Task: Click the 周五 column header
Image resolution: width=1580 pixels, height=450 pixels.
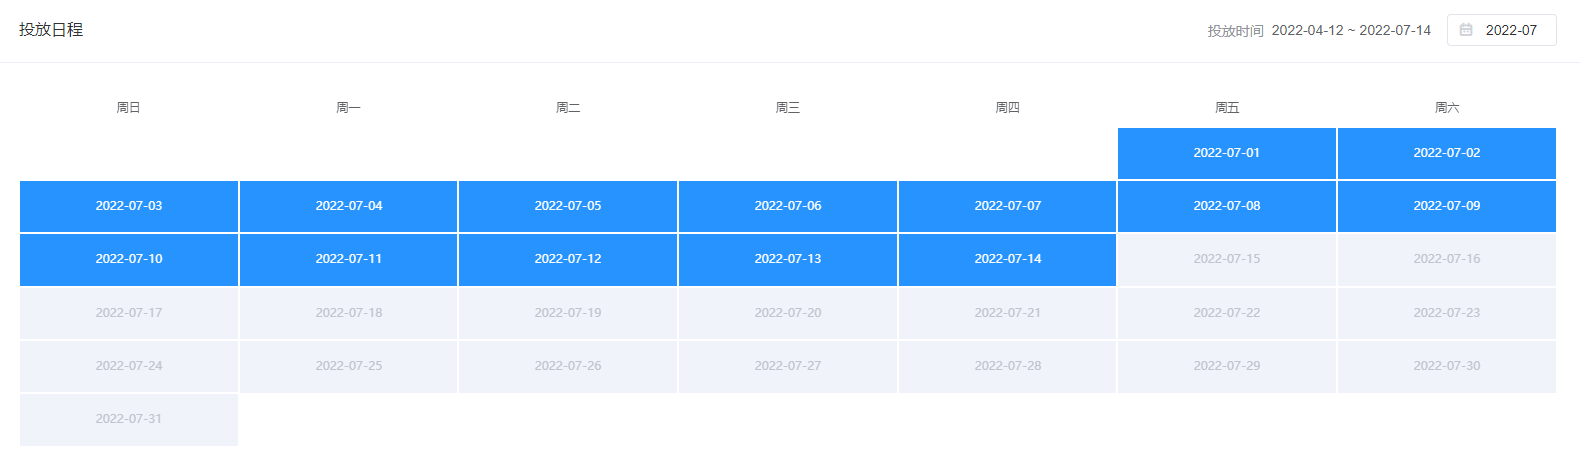Action: [1227, 107]
